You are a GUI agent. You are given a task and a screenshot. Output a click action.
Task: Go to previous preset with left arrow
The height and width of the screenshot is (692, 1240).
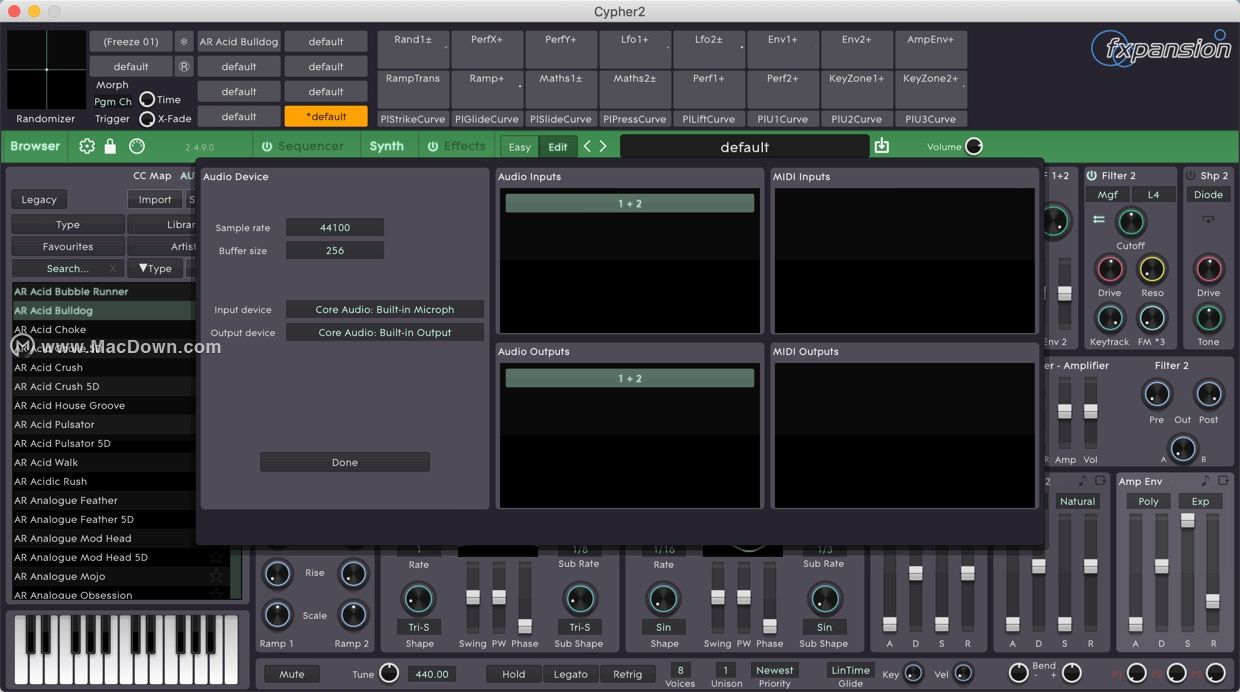(x=587, y=146)
